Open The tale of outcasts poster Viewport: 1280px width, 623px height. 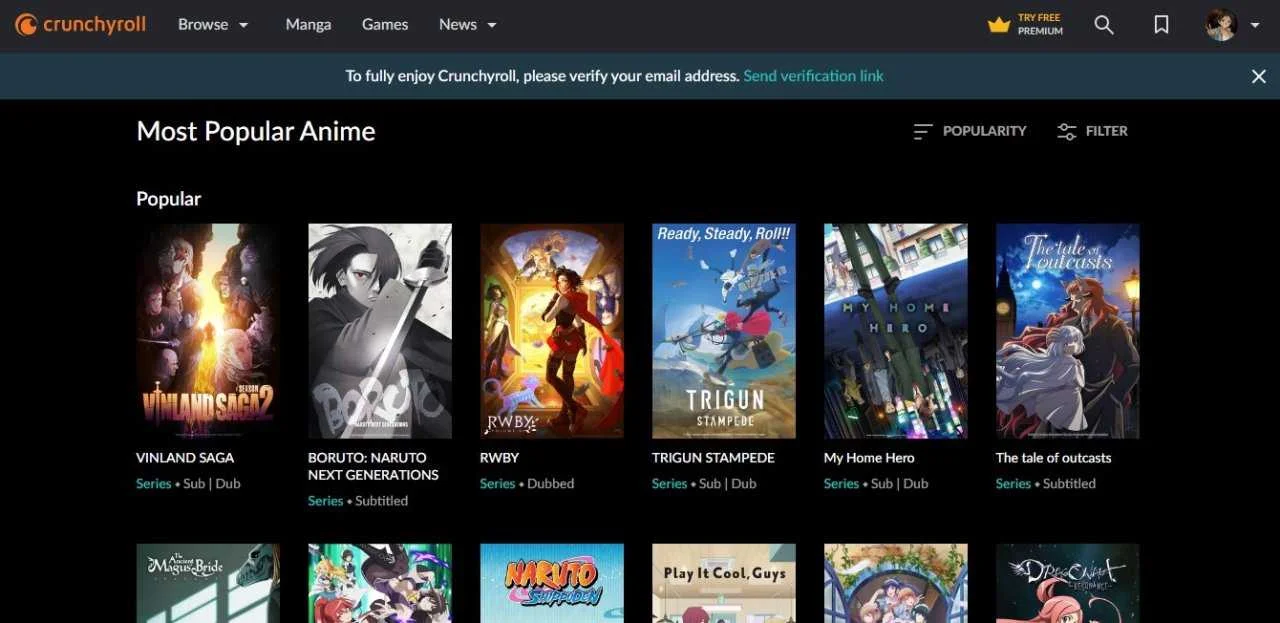[x=1068, y=331]
